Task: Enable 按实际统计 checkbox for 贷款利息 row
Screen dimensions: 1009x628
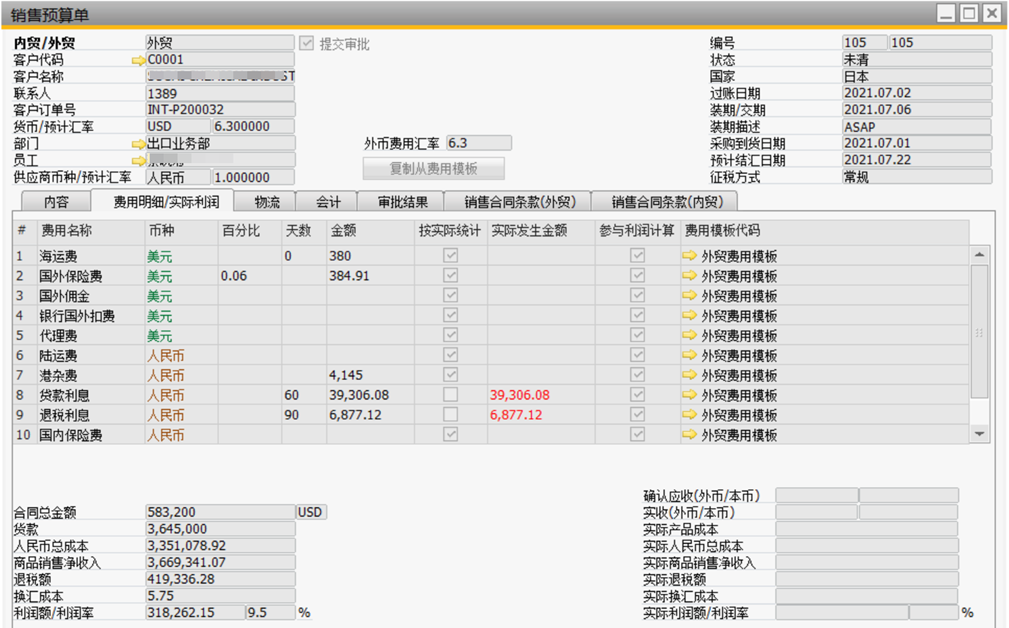Action: coord(450,394)
